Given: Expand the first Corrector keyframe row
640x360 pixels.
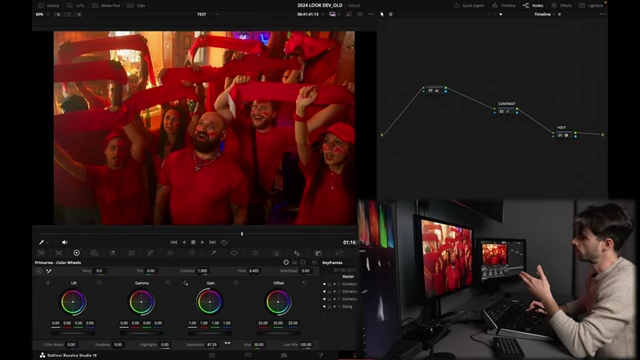Looking at the screenshot, I should (339, 284).
